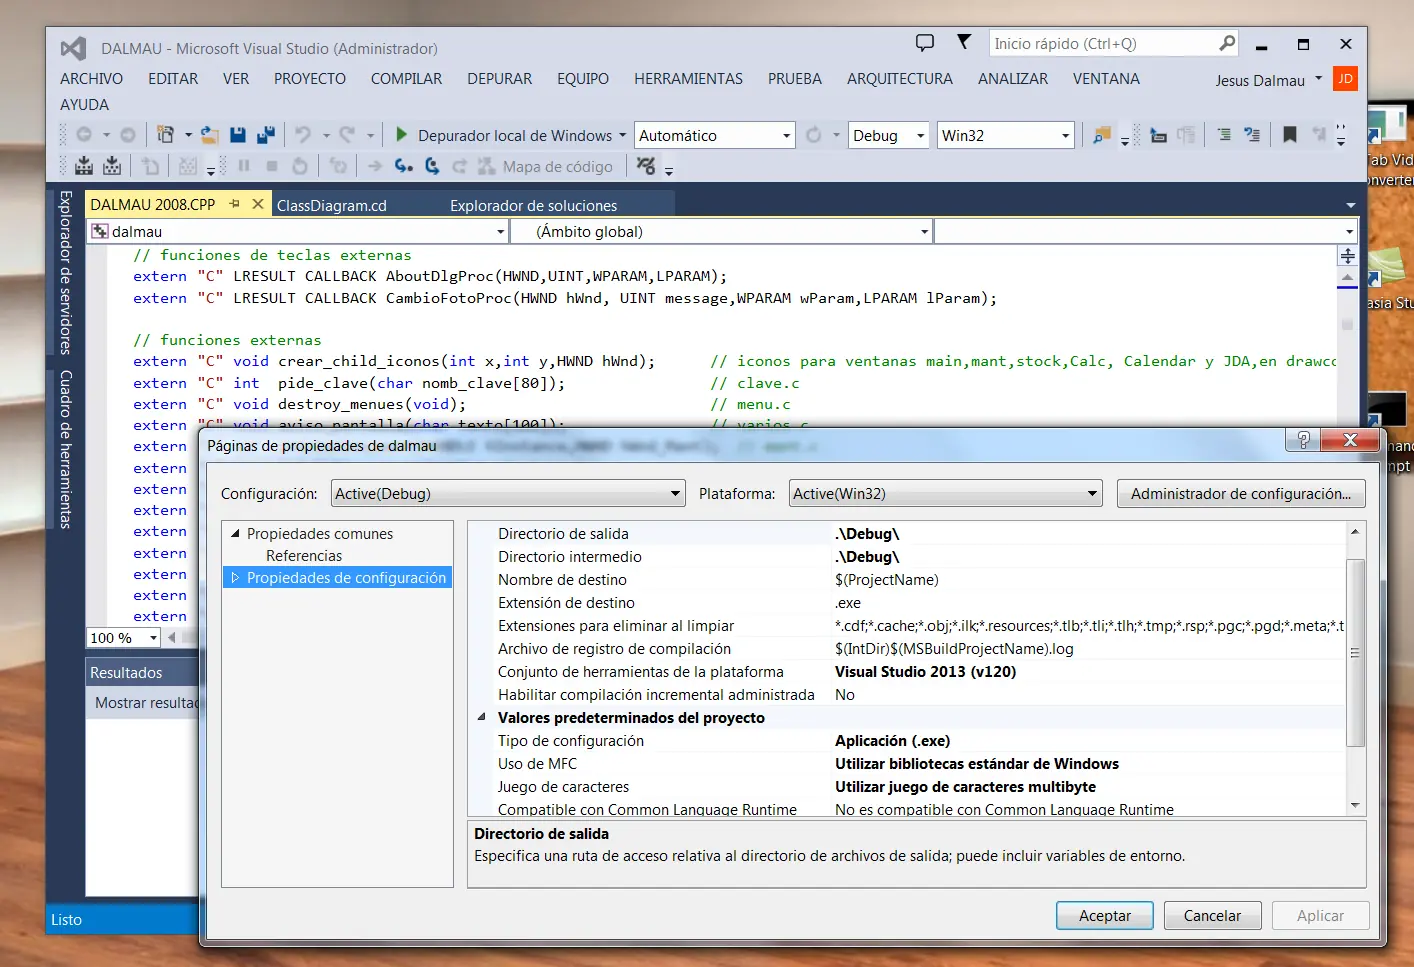1414x967 pixels.
Task: Open the Depurador local de Windows dropdown arrow
Action: [622, 135]
